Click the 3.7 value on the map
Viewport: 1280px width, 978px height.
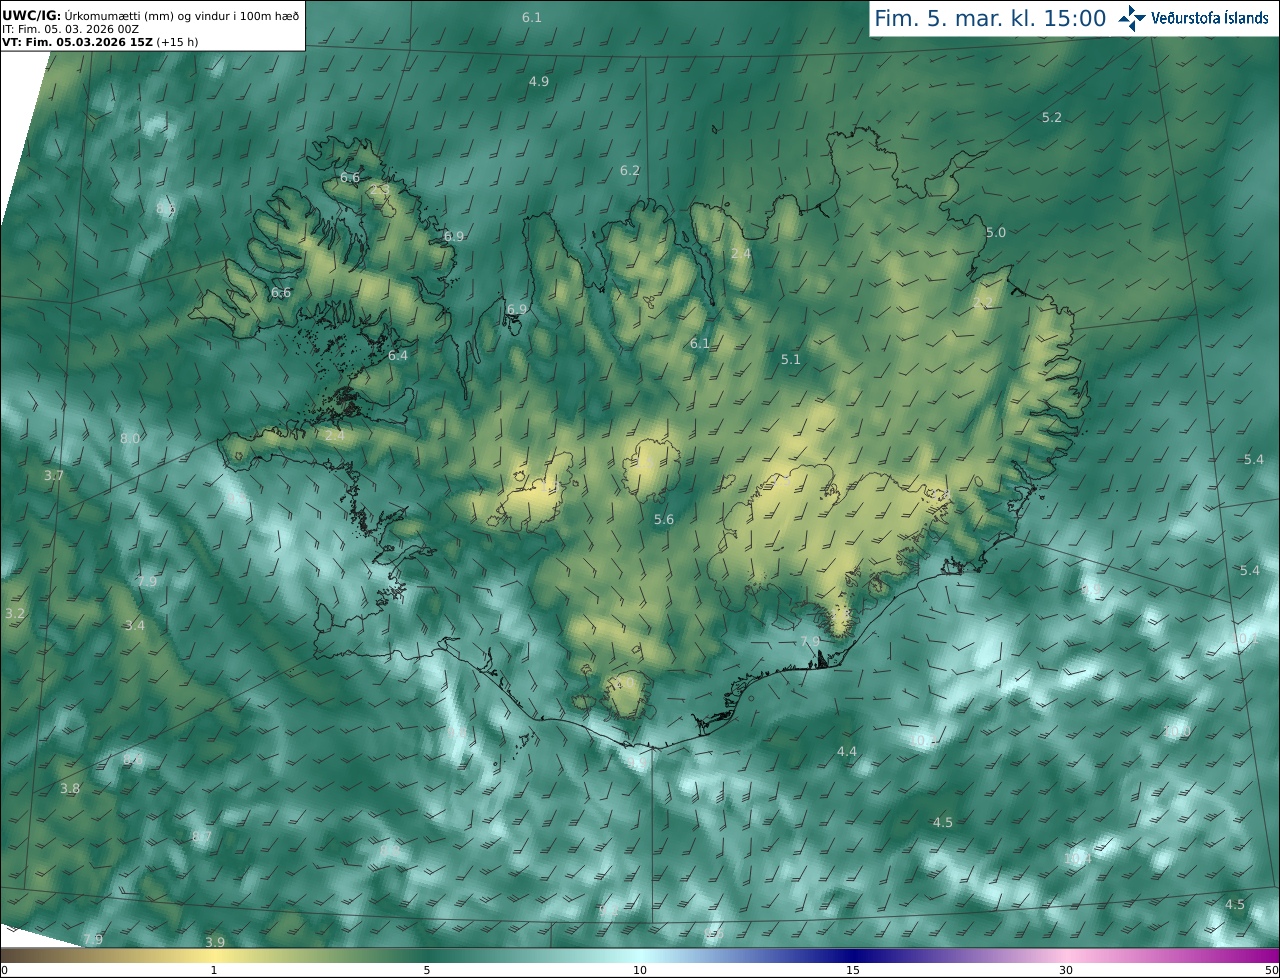tap(54, 475)
